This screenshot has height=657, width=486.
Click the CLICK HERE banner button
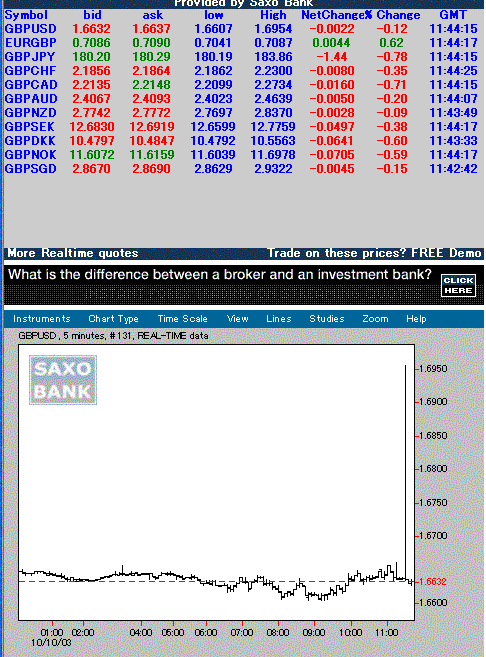[458, 285]
